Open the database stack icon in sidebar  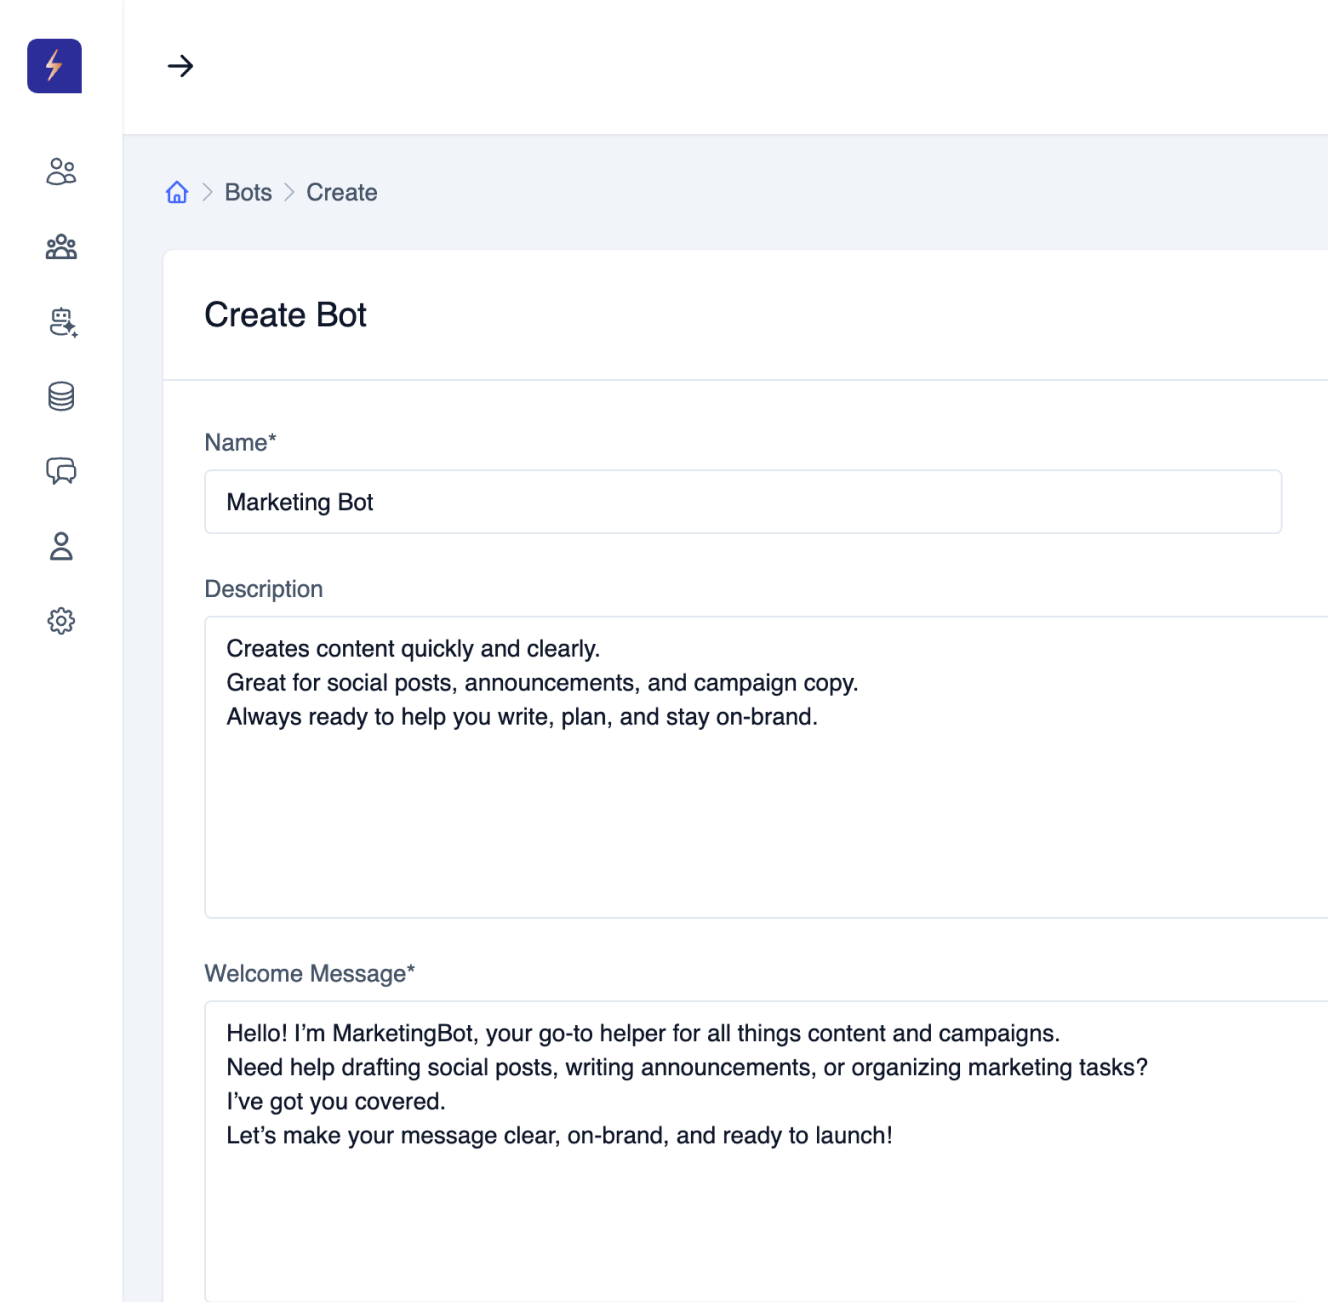point(61,397)
